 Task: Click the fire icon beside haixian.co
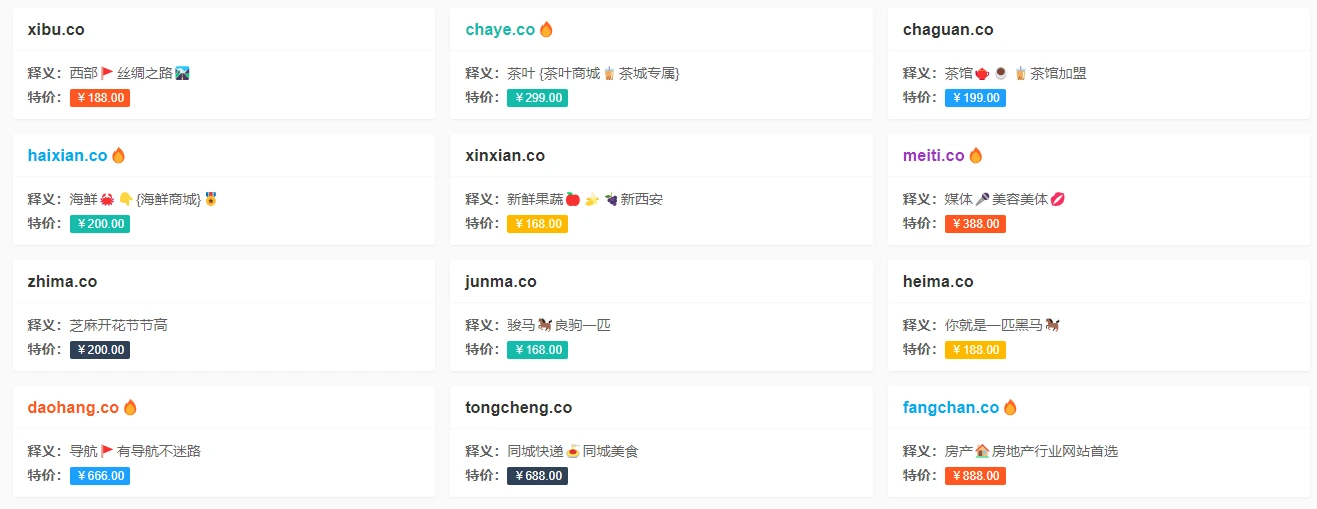[119, 156]
